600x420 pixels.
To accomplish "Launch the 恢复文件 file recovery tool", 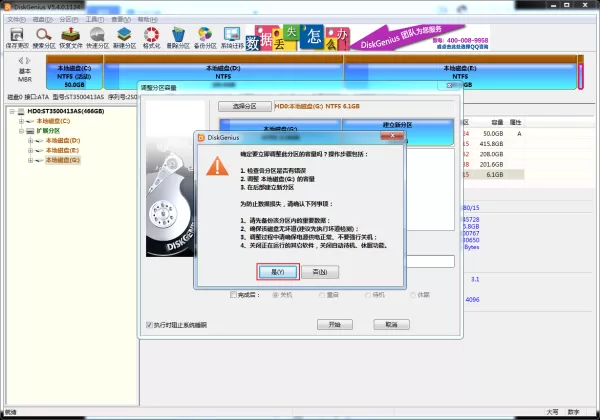I will click(x=71, y=37).
